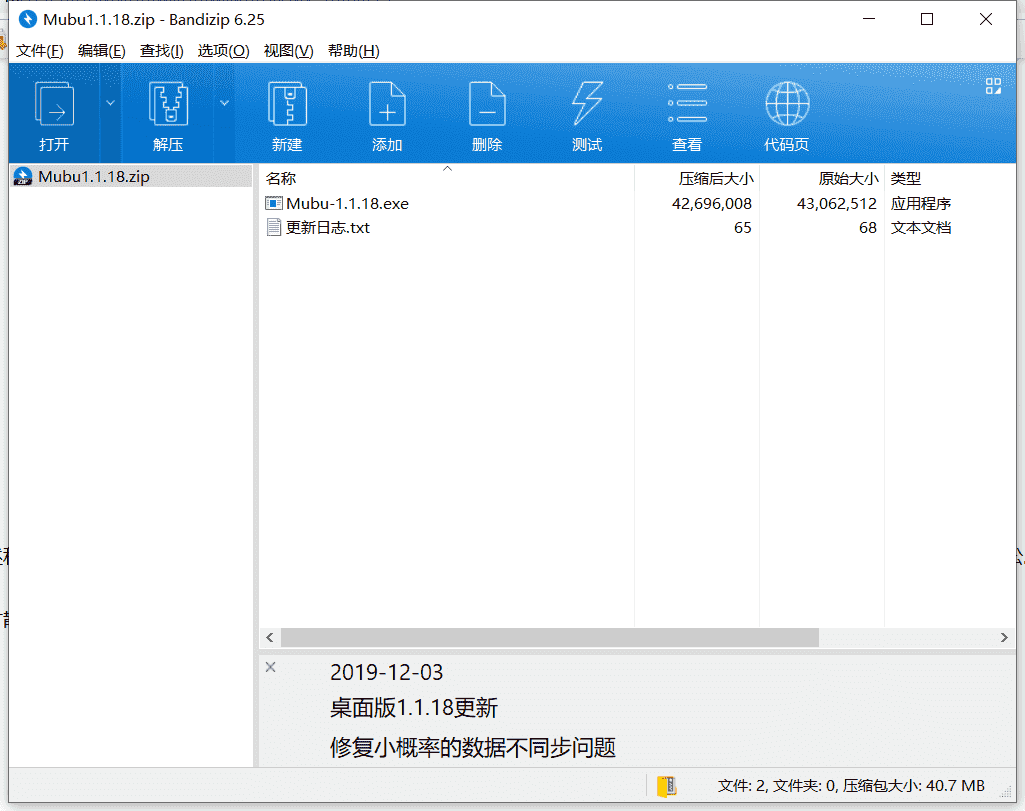1025x811 pixels.
Task: Select the 更新日志.txt file row
Action: click(x=637, y=227)
